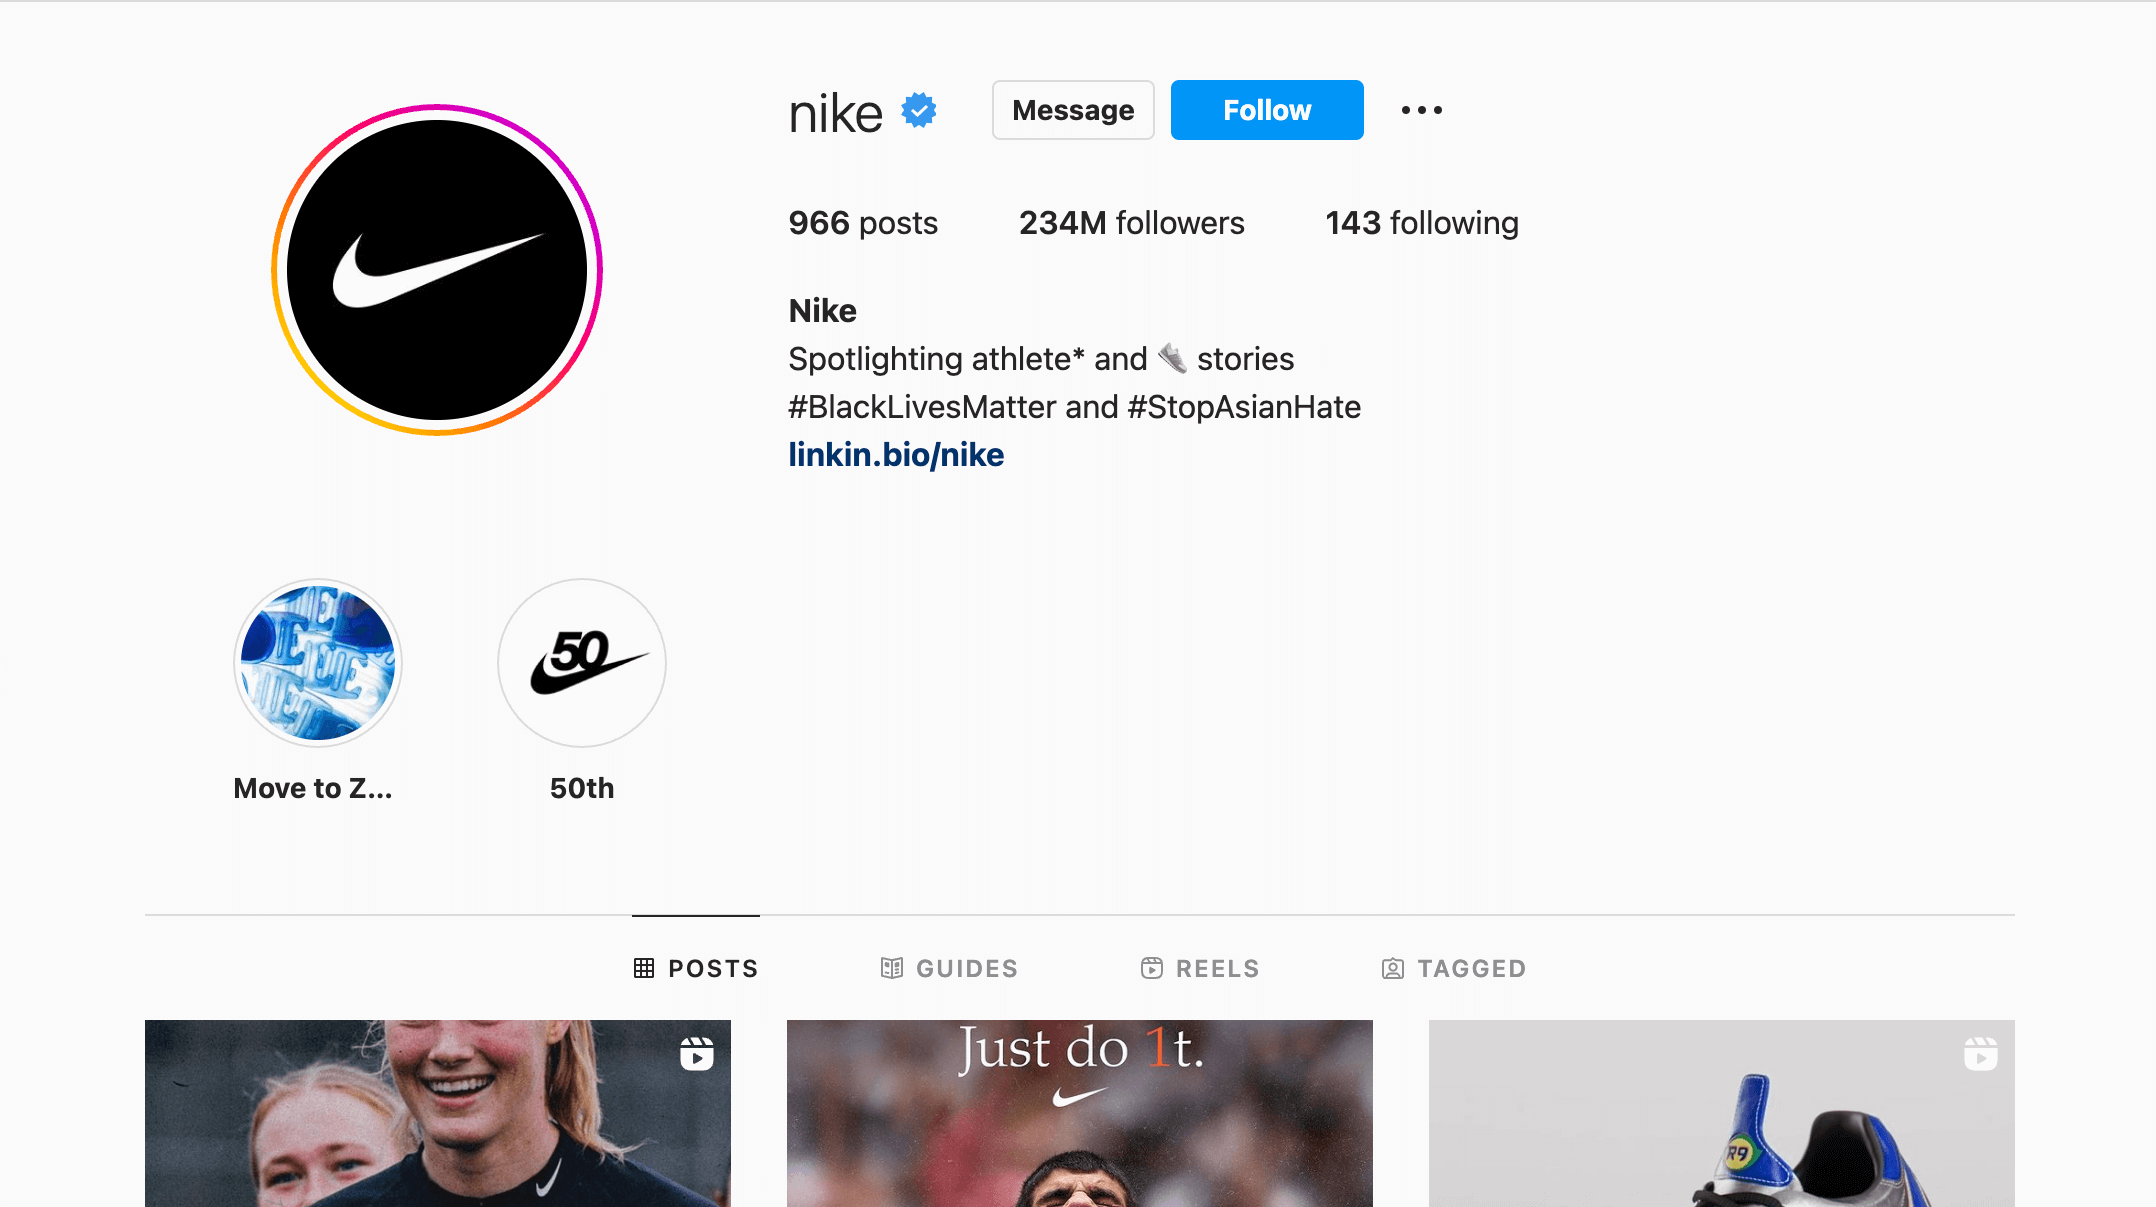This screenshot has height=1207, width=2156.
Task: Select the GUIDES tab
Action: [949, 969]
